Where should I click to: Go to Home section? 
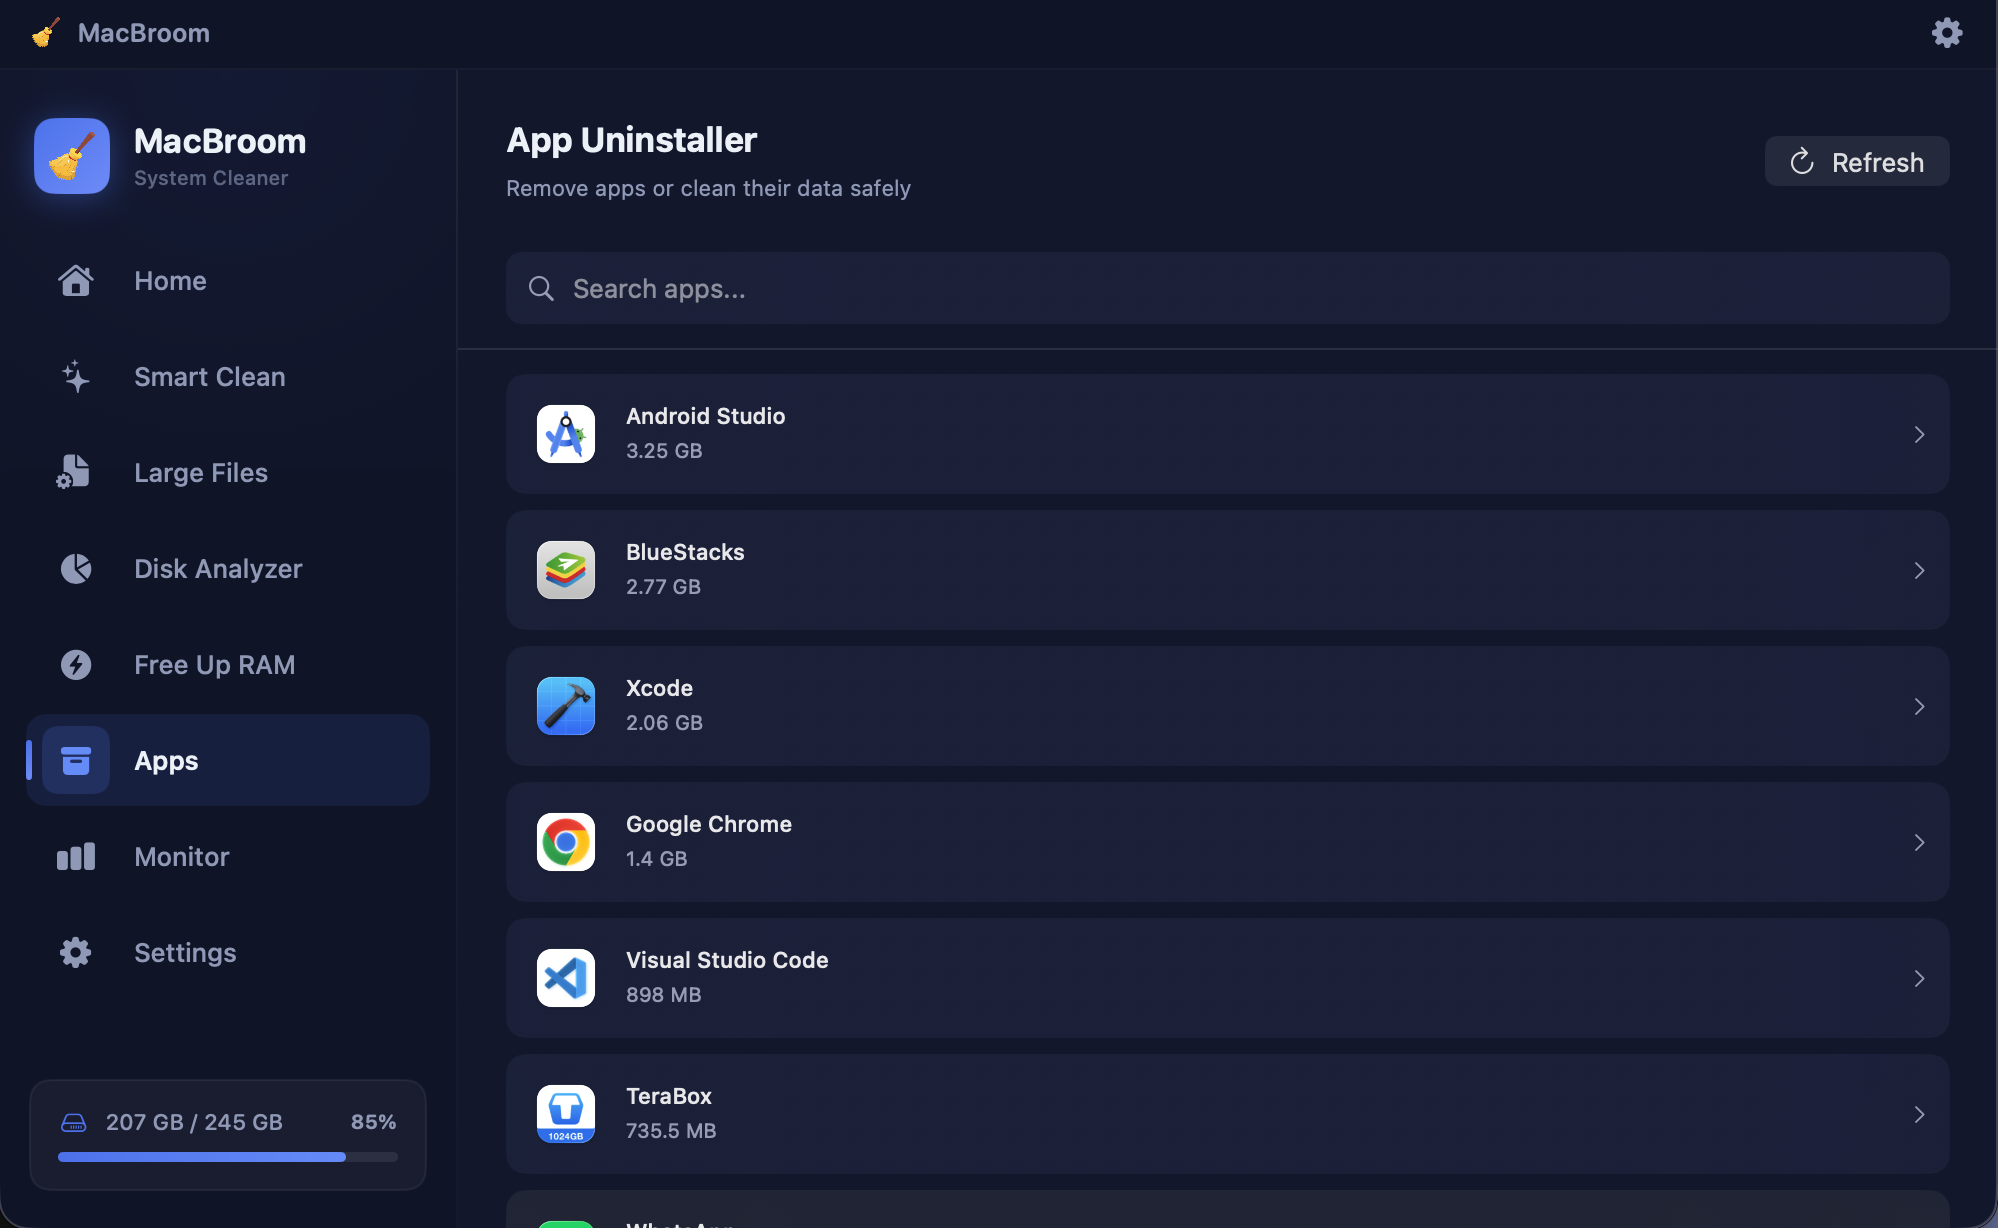(228, 281)
